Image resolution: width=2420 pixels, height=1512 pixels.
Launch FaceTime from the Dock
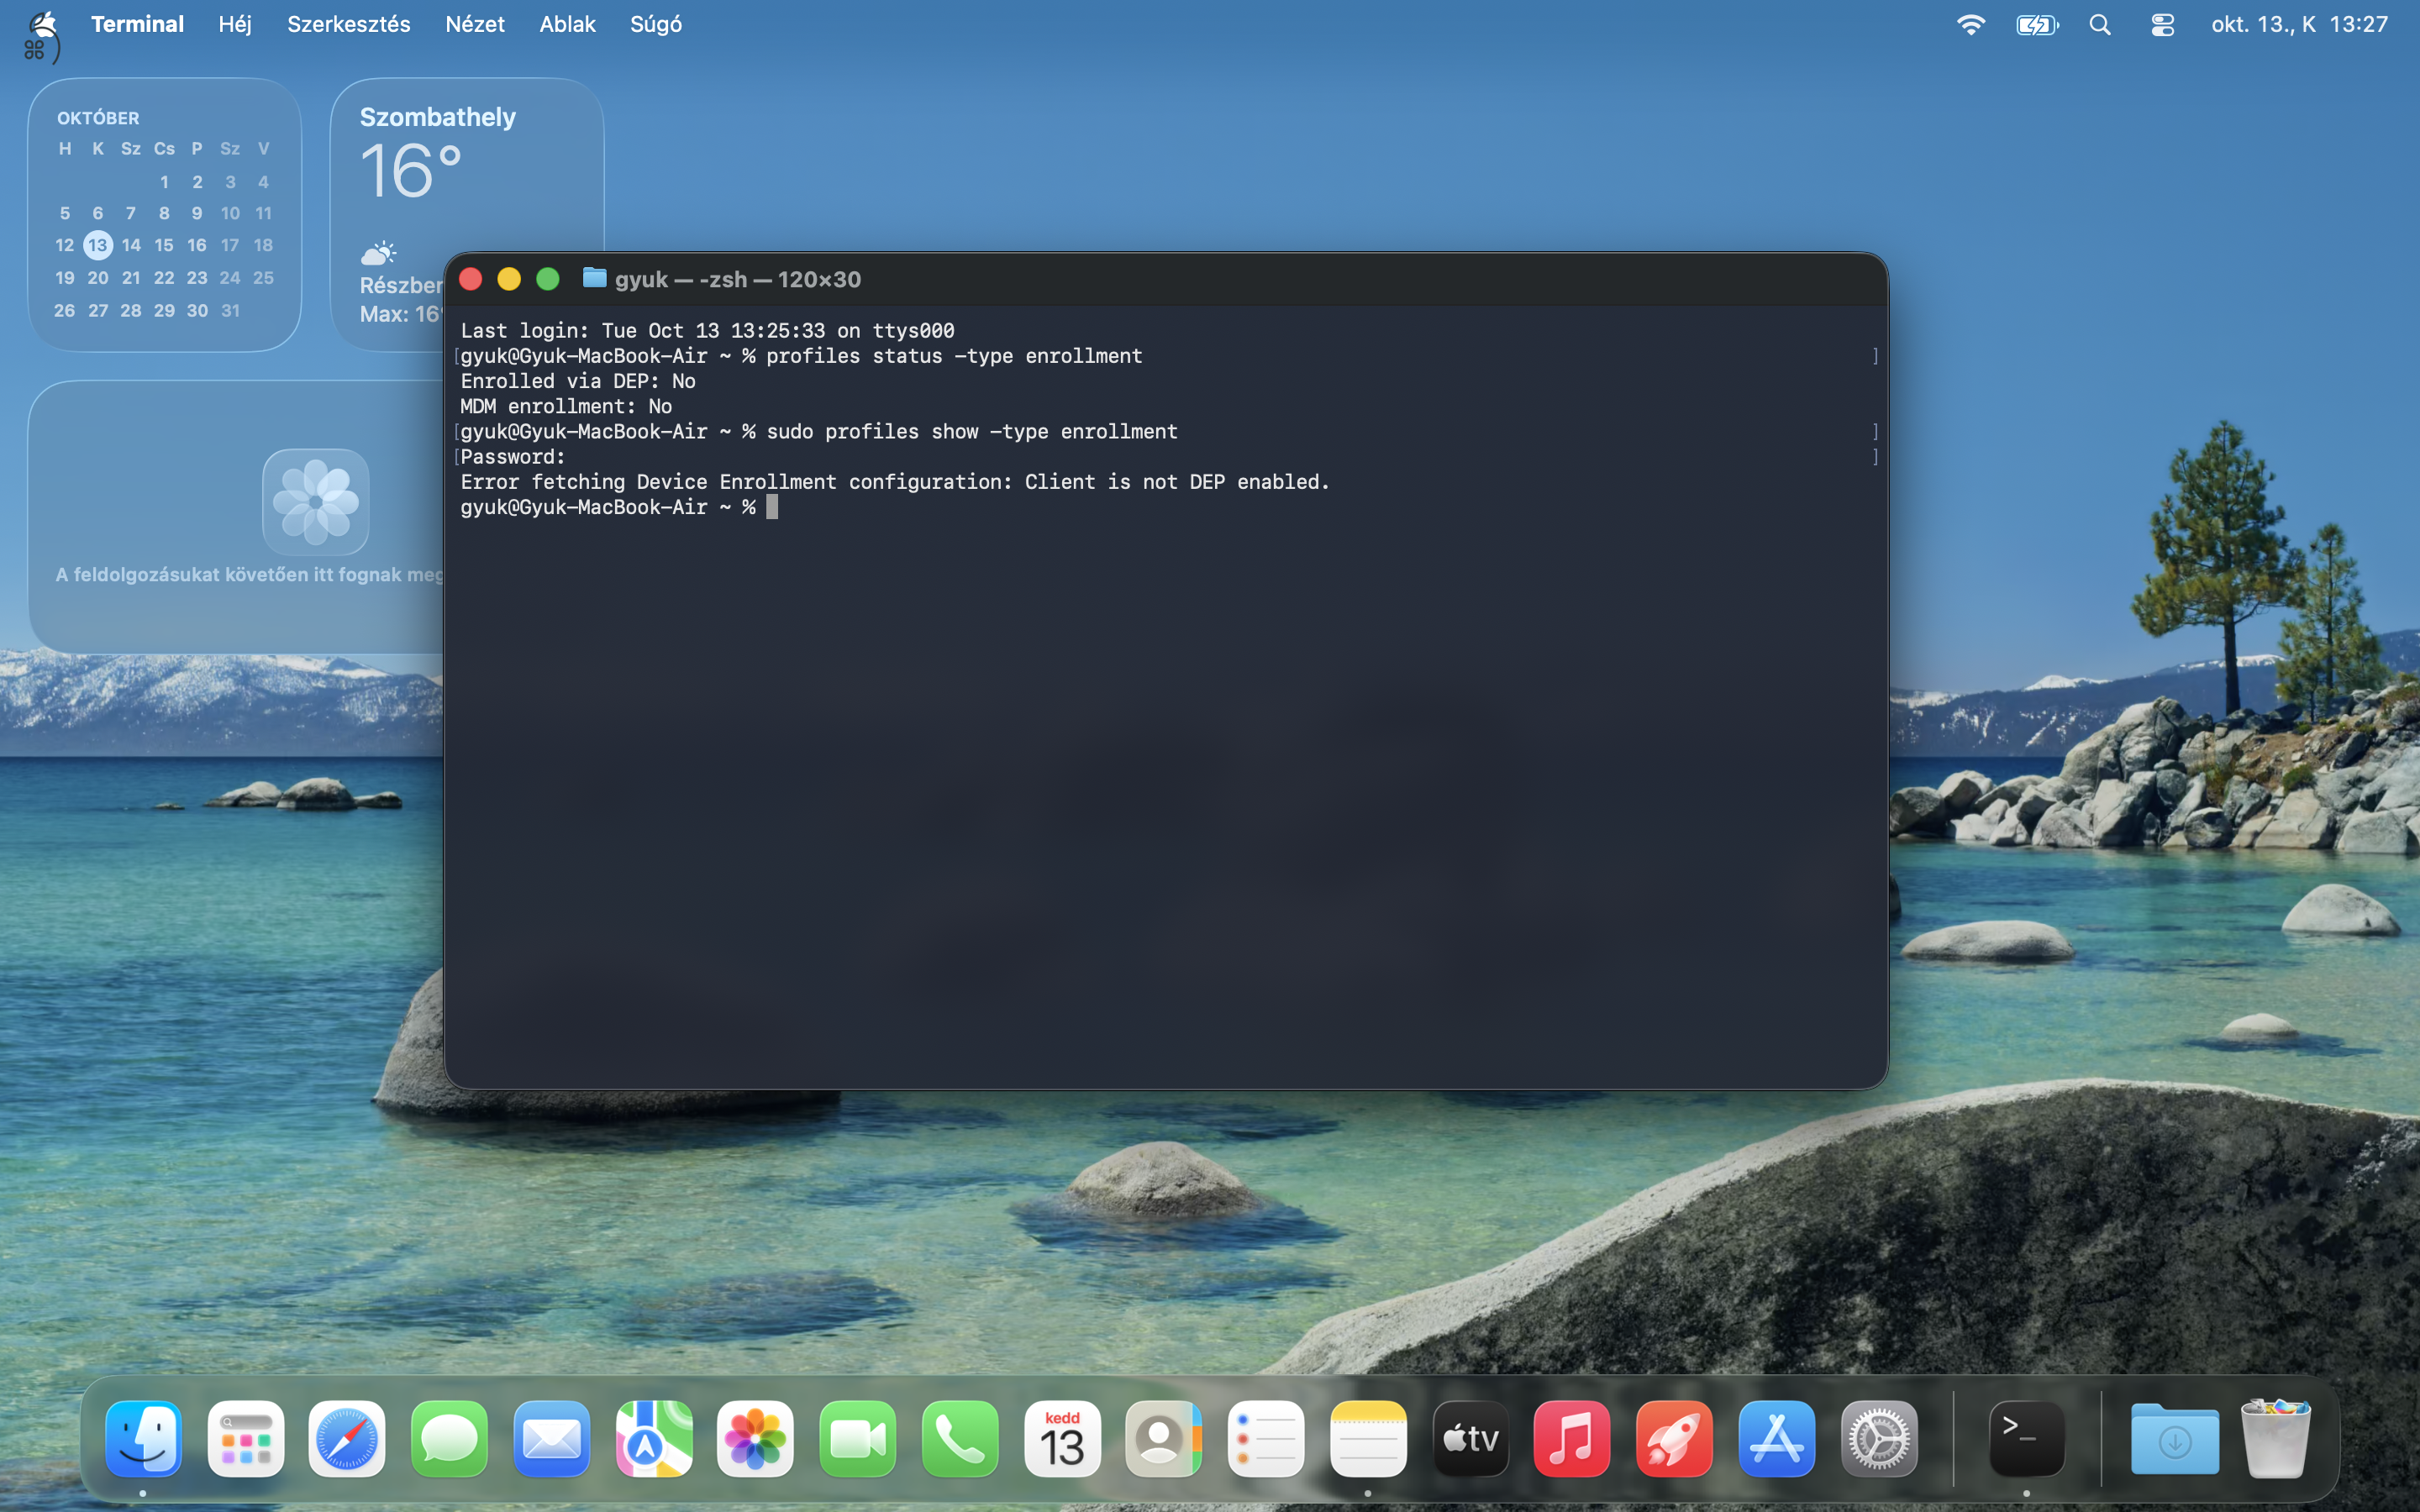coord(858,1439)
